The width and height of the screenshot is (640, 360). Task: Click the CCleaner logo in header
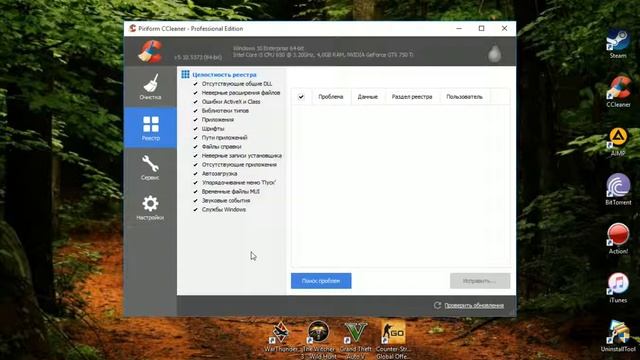150,51
